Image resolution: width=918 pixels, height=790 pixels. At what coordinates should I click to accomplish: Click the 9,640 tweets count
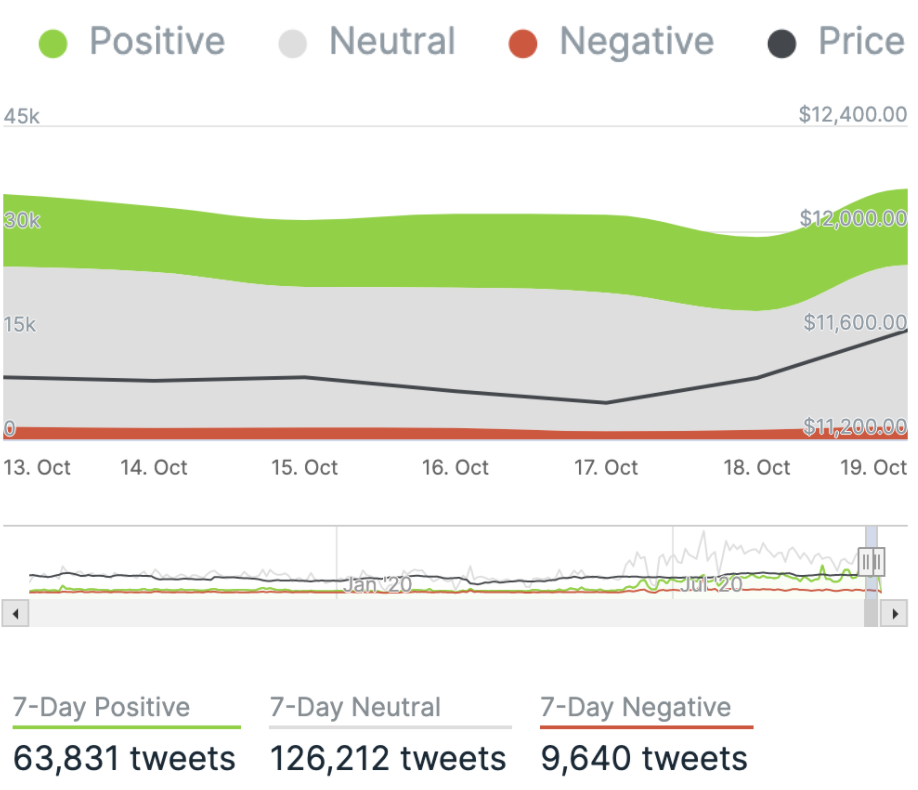point(644,758)
